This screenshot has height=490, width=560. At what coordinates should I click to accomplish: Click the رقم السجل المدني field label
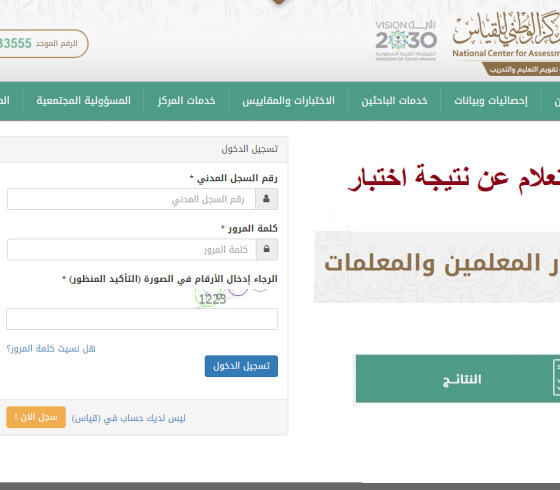[x=234, y=178]
